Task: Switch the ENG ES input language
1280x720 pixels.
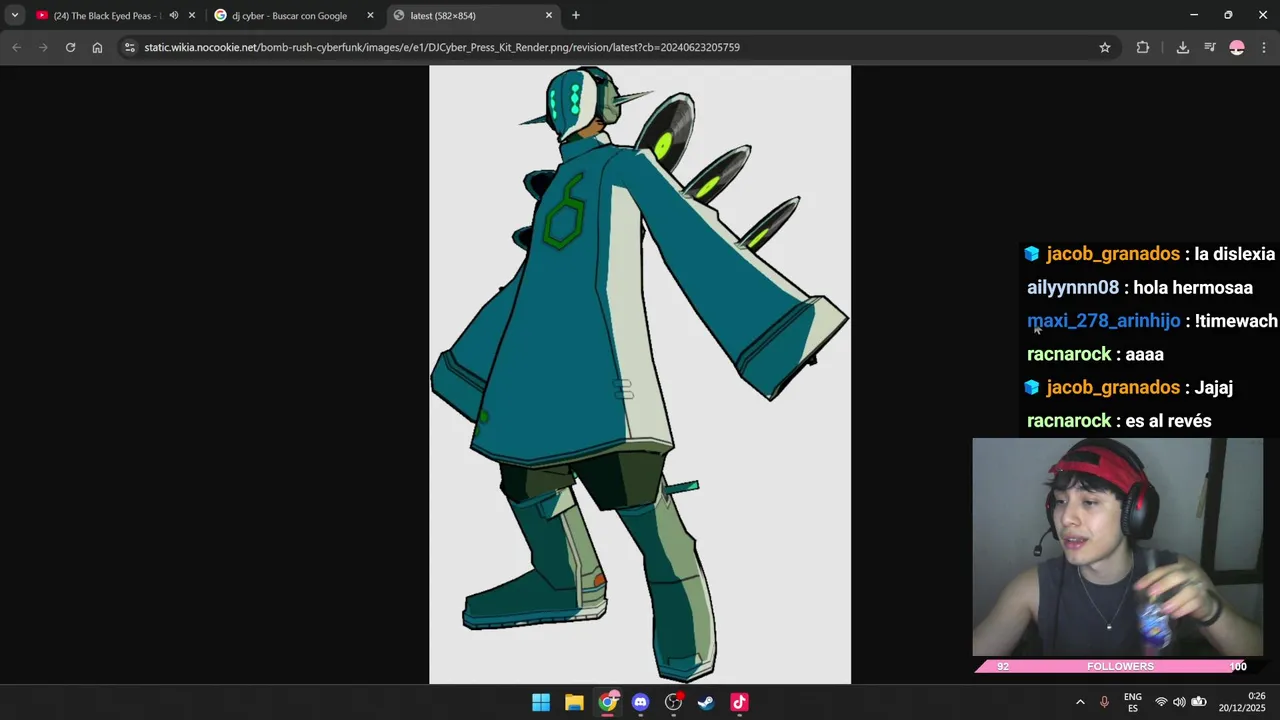Action: [1133, 702]
